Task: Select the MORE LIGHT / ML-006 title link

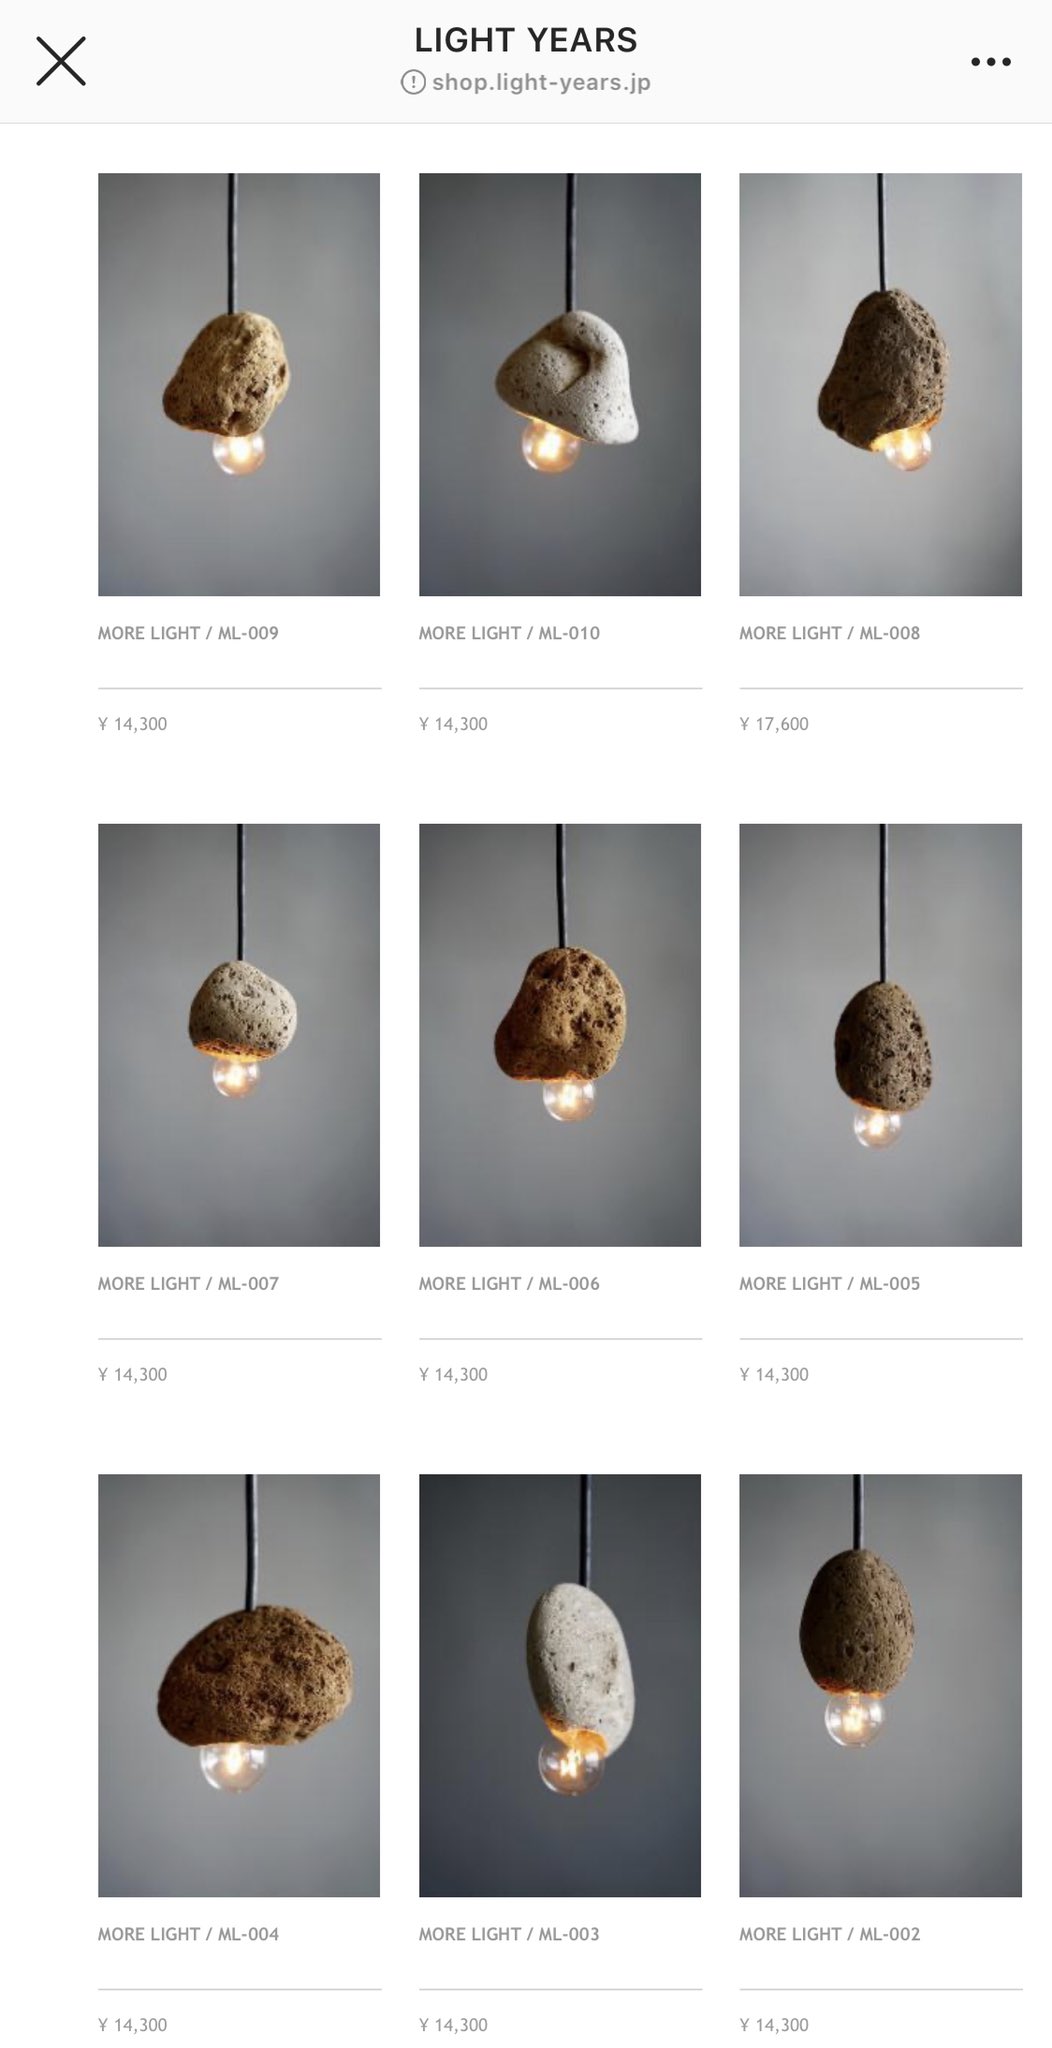Action: pos(509,1283)
